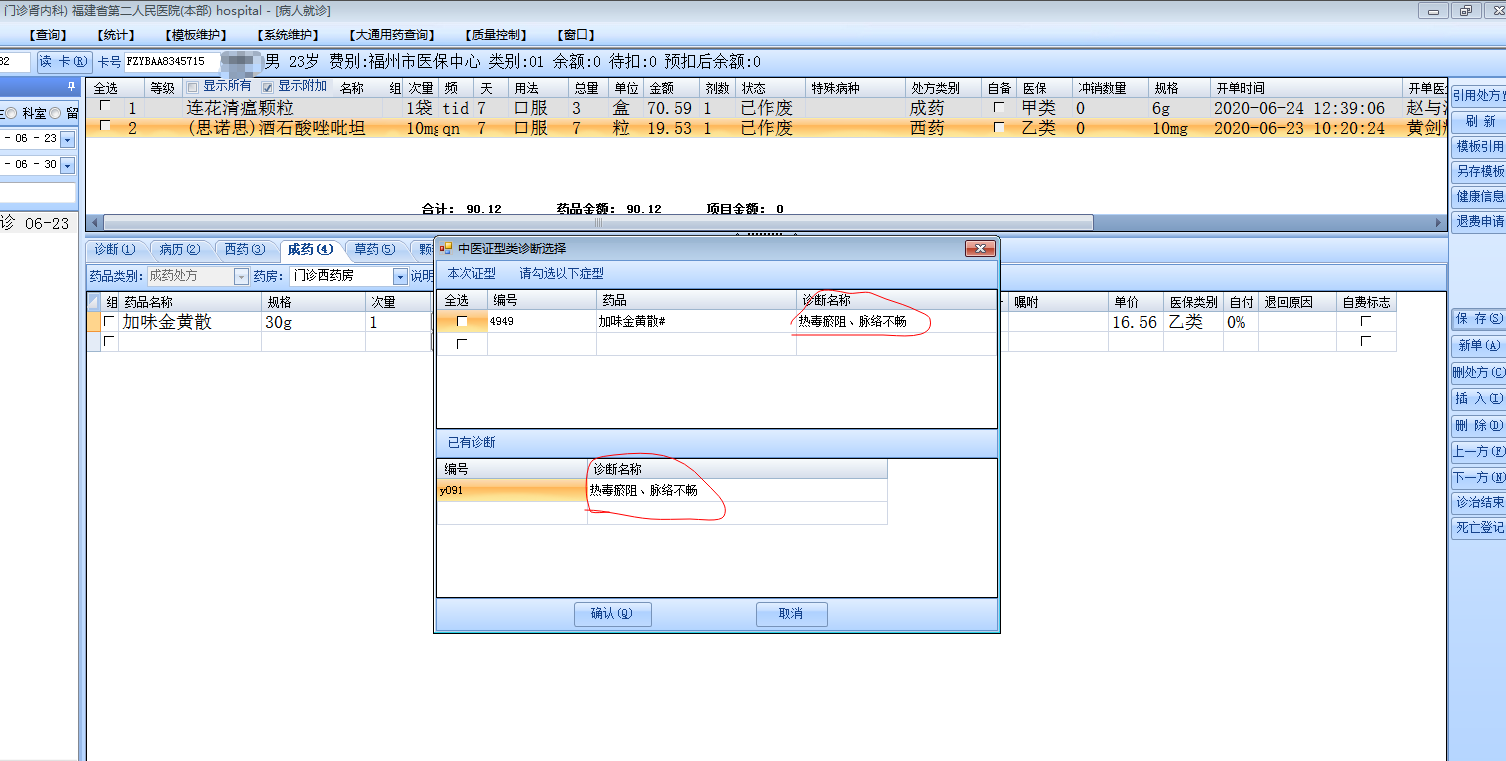
Task: Check the select box for 酒石酸唑吡坦 row
Action: click(x=105, y=127)
